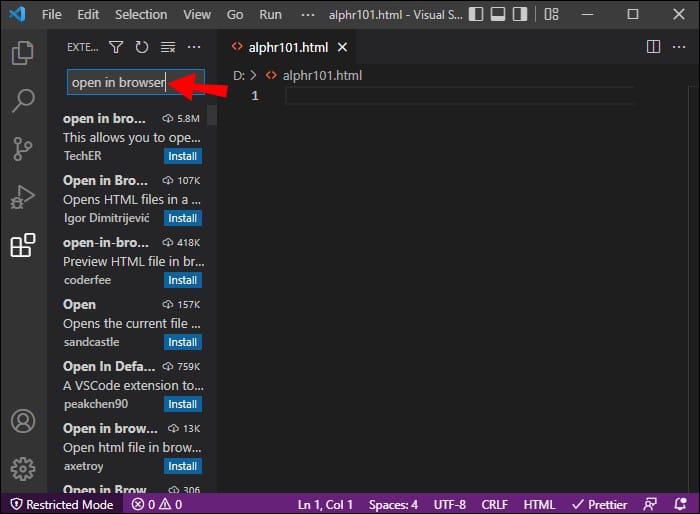Image resolution: width=700 pixels, height=514 pixels.
Task: Select the HTML language mode selector
Action: 539,504
